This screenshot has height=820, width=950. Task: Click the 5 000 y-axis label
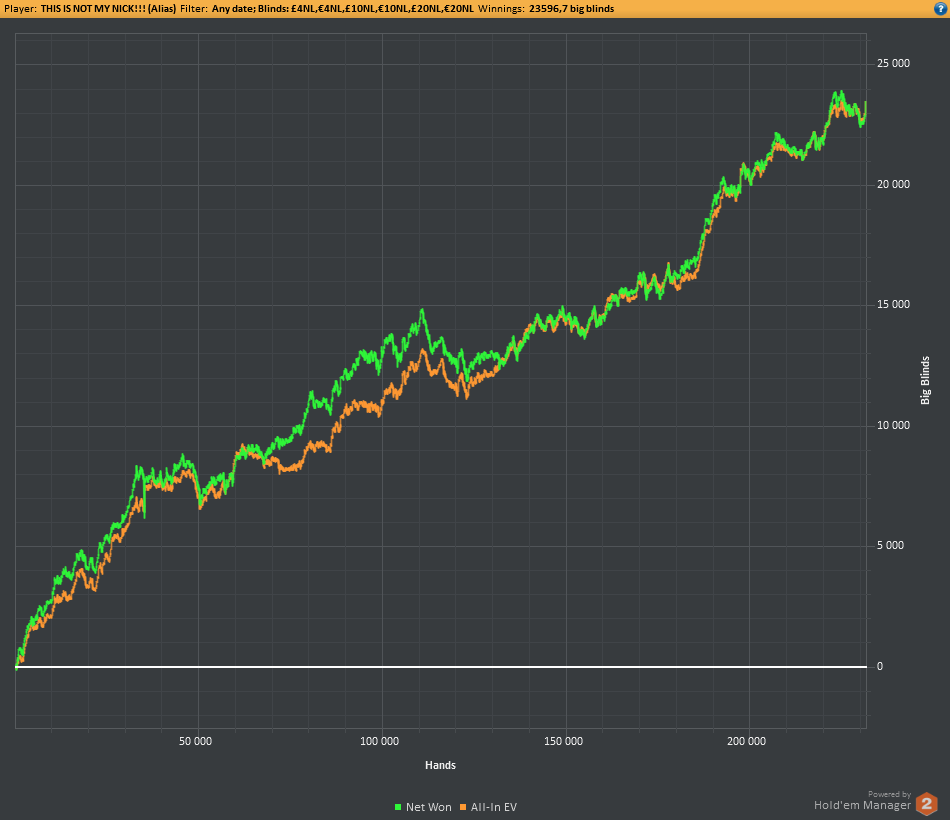tap(890, 545)
